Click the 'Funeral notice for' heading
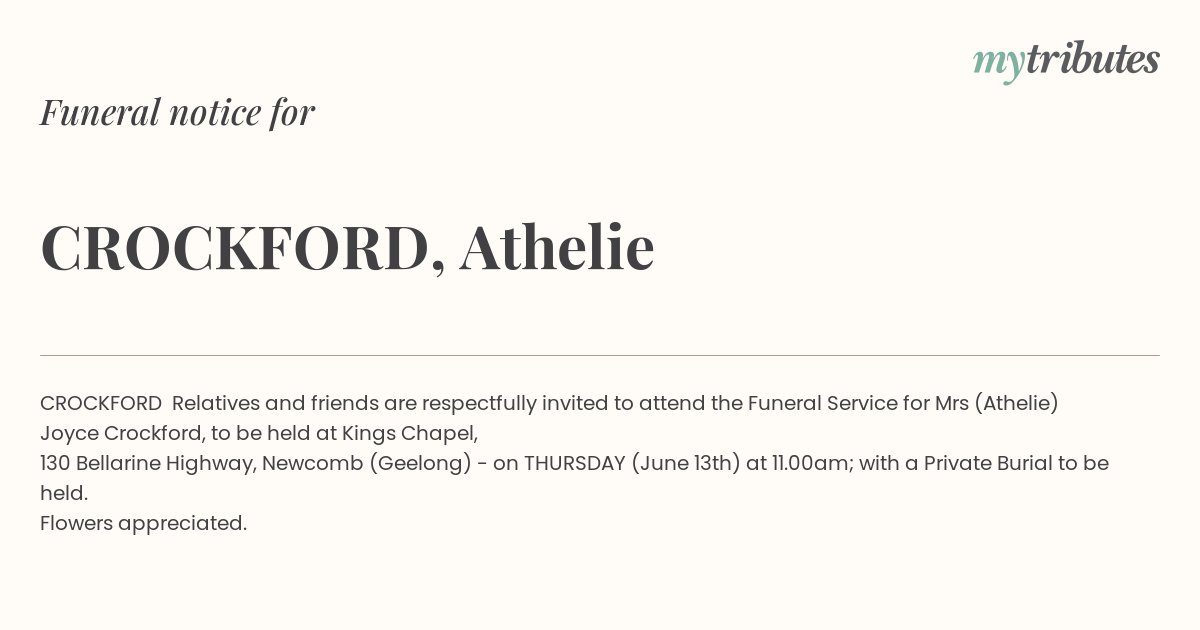1200x630 pixels. pos(177,112)
